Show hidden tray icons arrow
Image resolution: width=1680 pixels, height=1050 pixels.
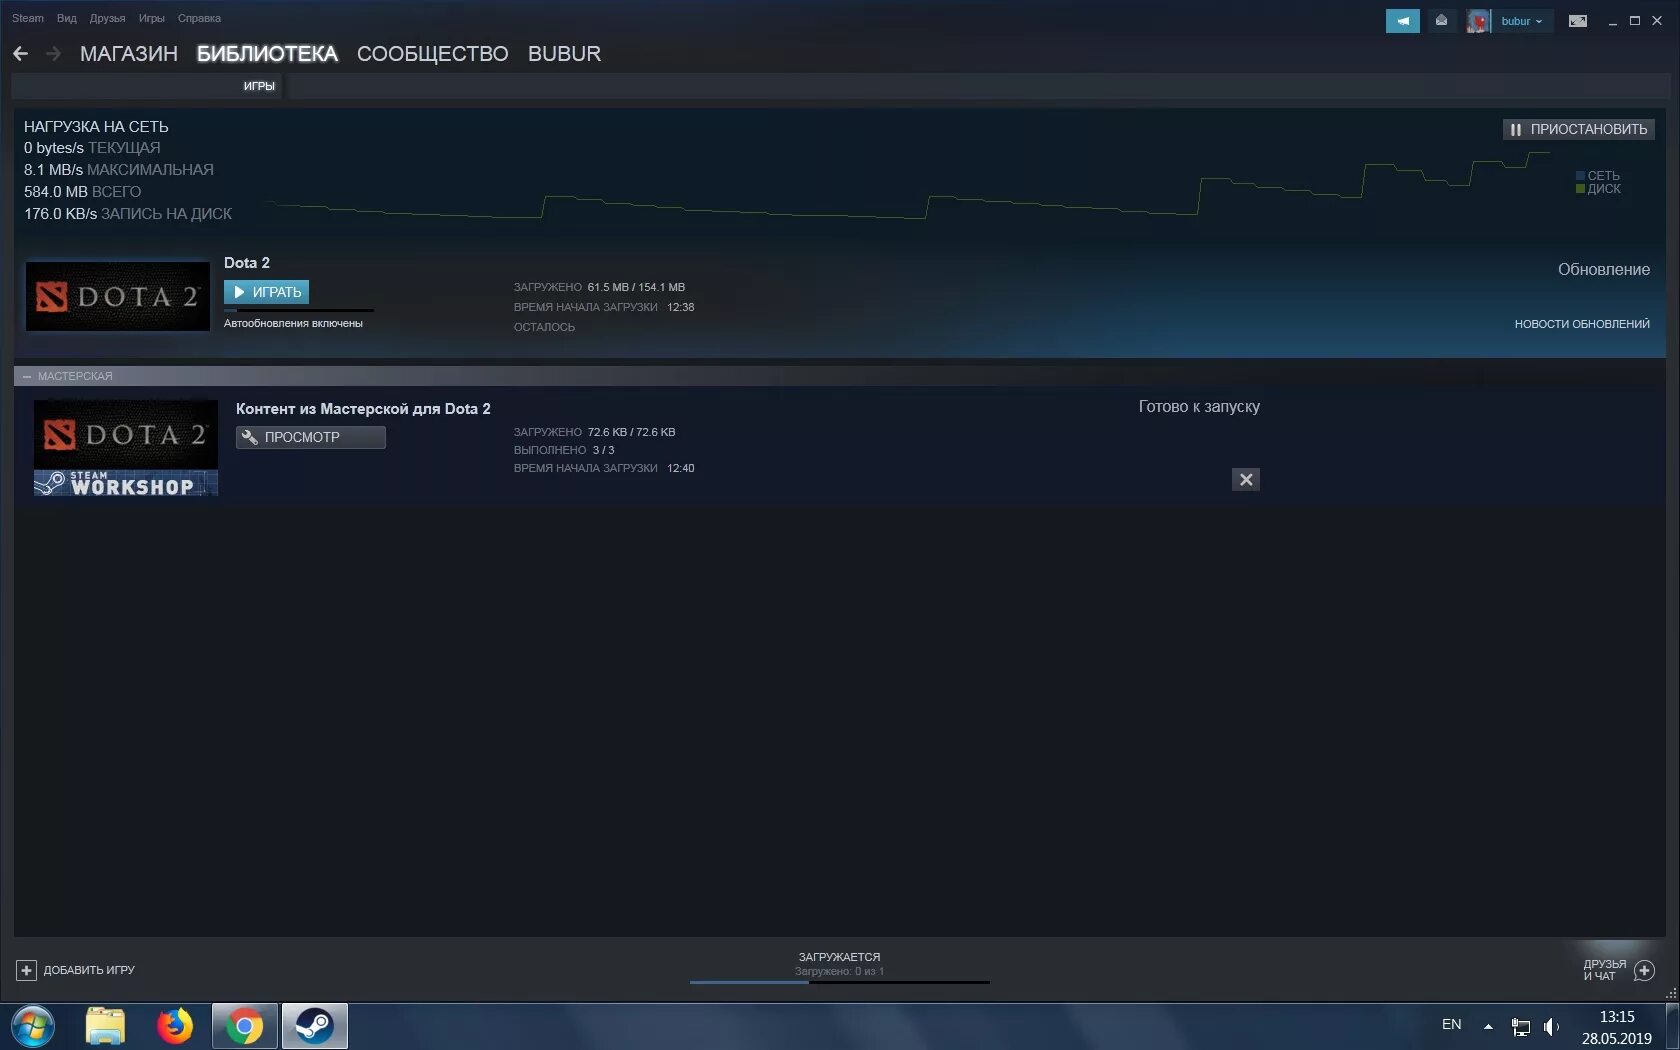click(x=1488, y=1026)
